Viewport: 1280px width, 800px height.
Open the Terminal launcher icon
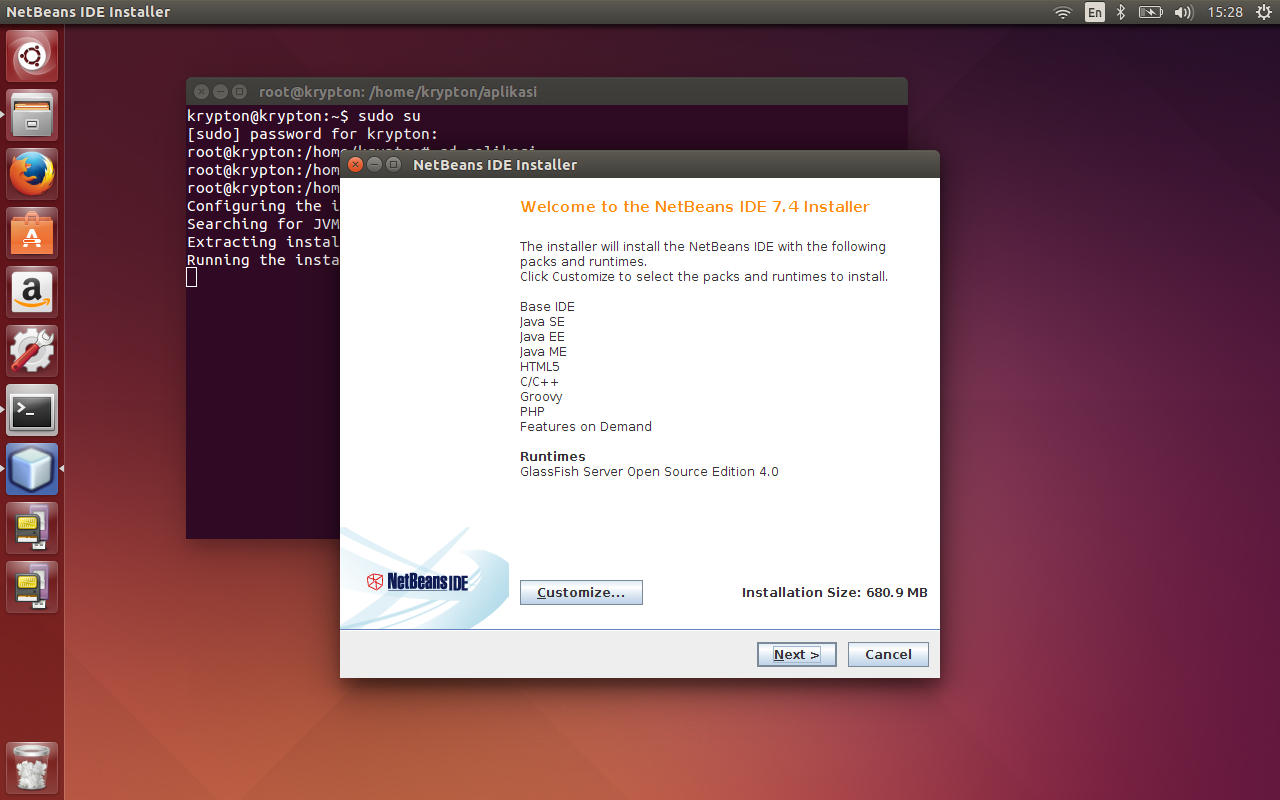31,410
